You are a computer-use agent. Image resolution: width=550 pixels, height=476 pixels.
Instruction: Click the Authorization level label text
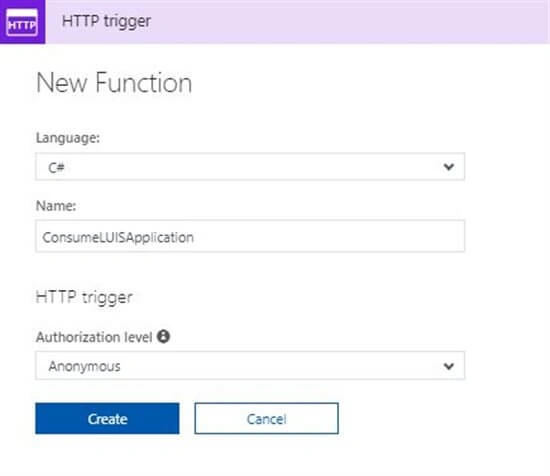(94, 337)
